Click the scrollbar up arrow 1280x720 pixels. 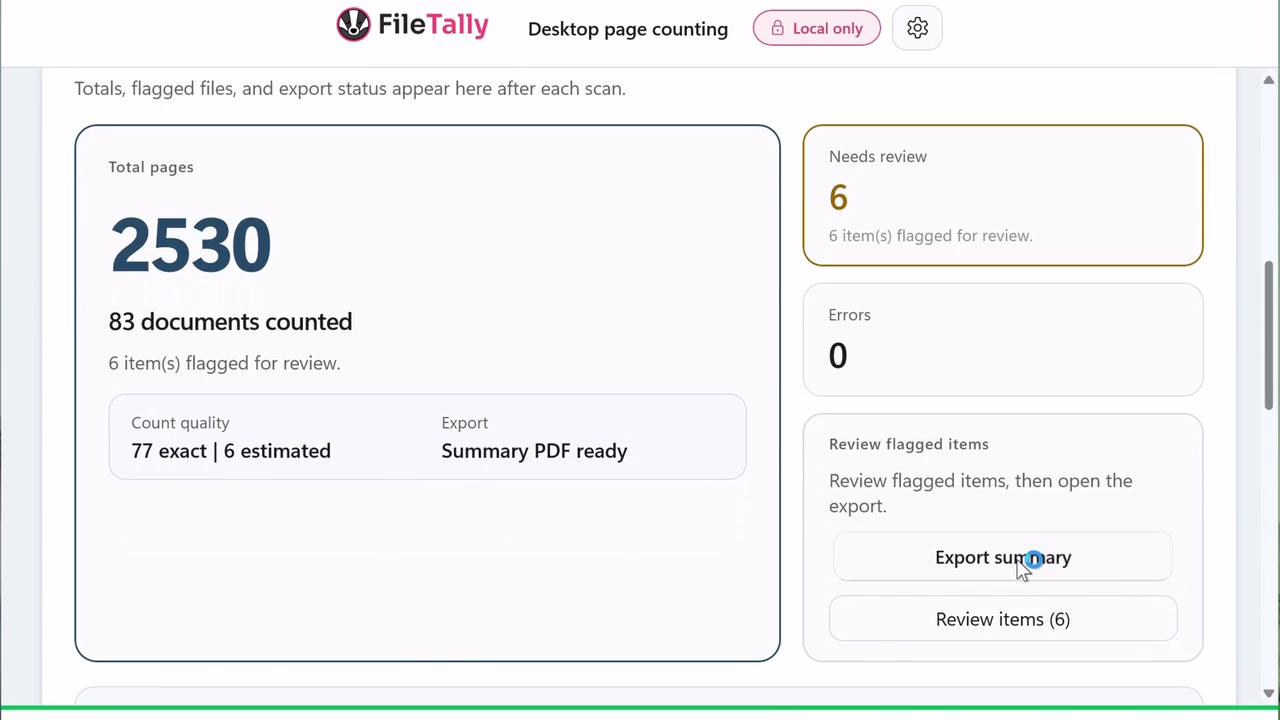click(x=1270, y=80)
